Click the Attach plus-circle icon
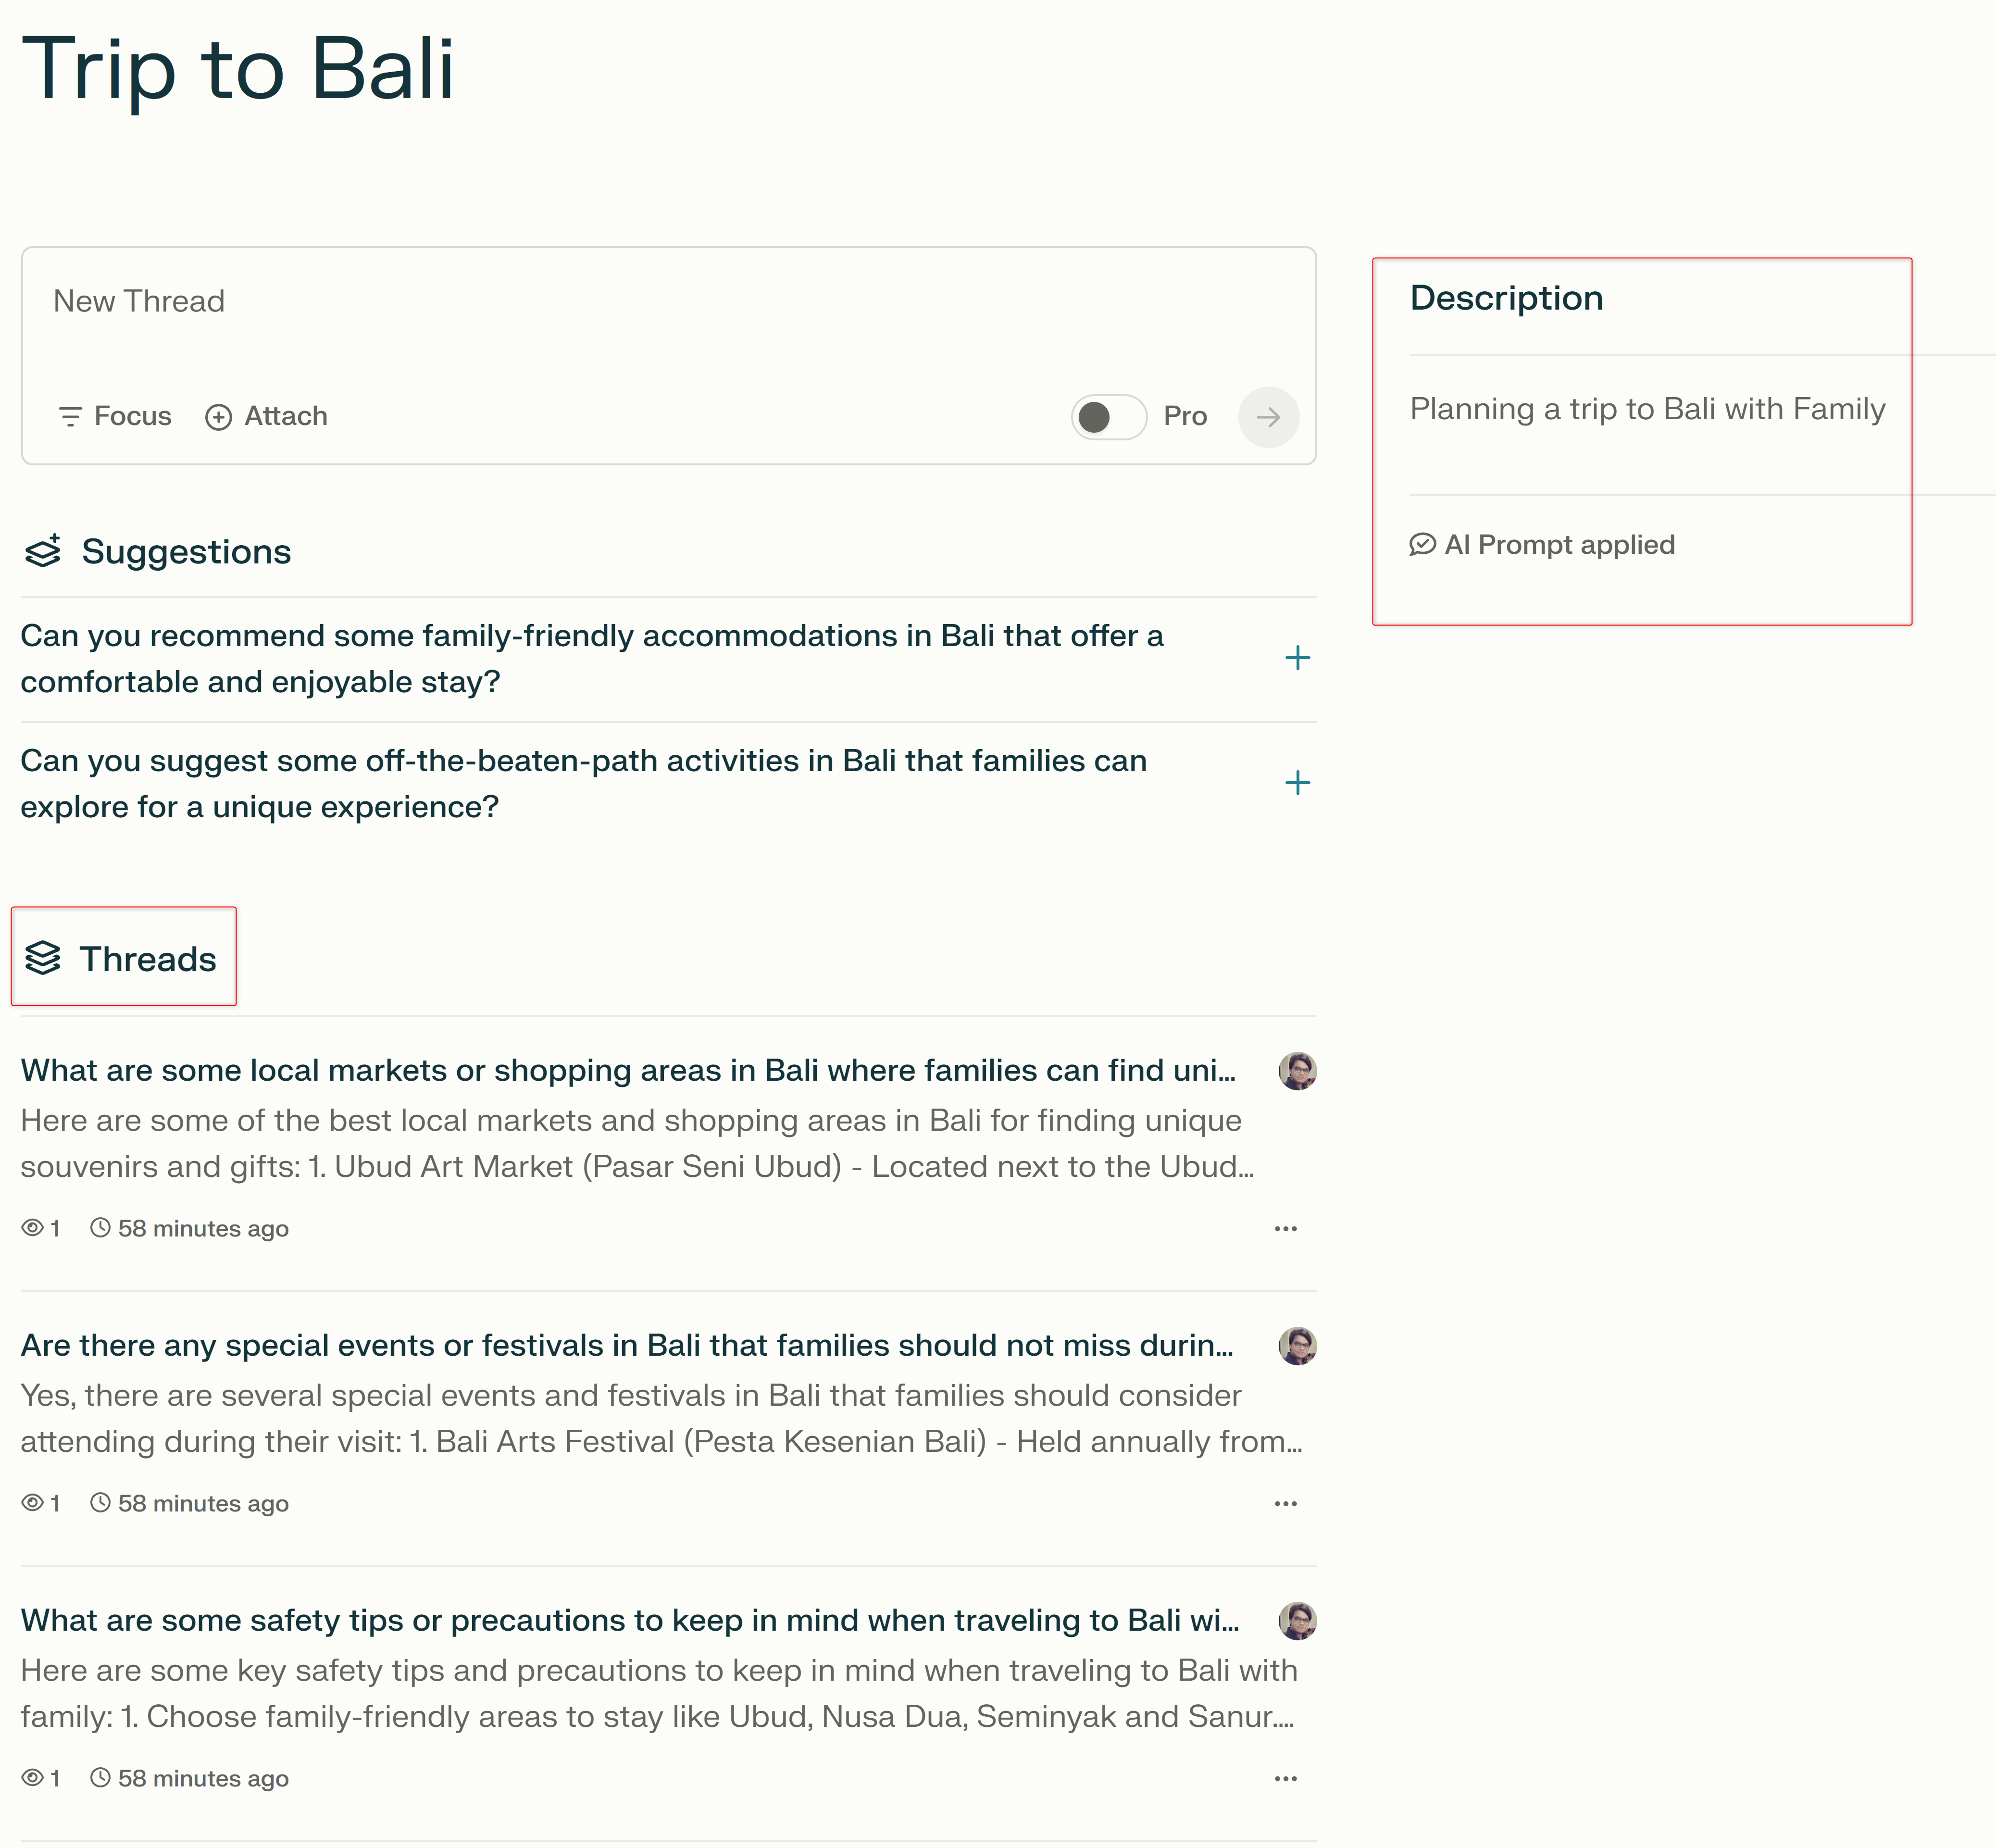Screen dimensions: 1996x1848 218,417
